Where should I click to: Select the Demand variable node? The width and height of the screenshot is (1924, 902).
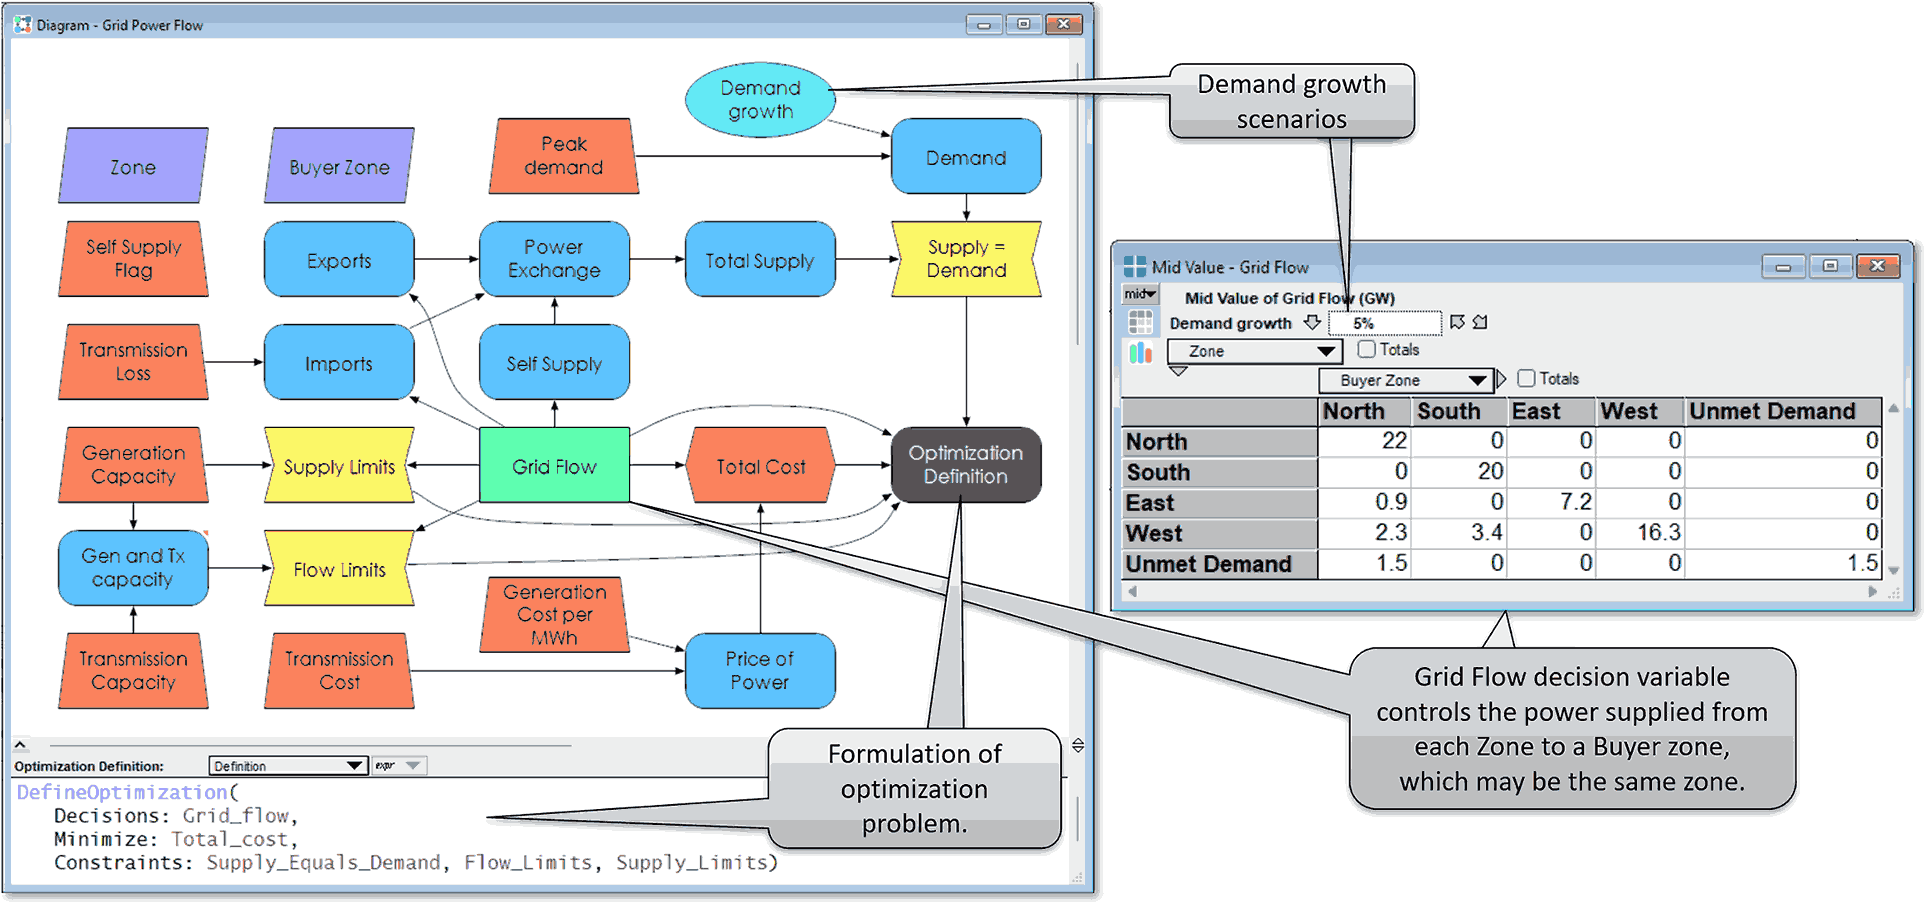tap(965, 157)
